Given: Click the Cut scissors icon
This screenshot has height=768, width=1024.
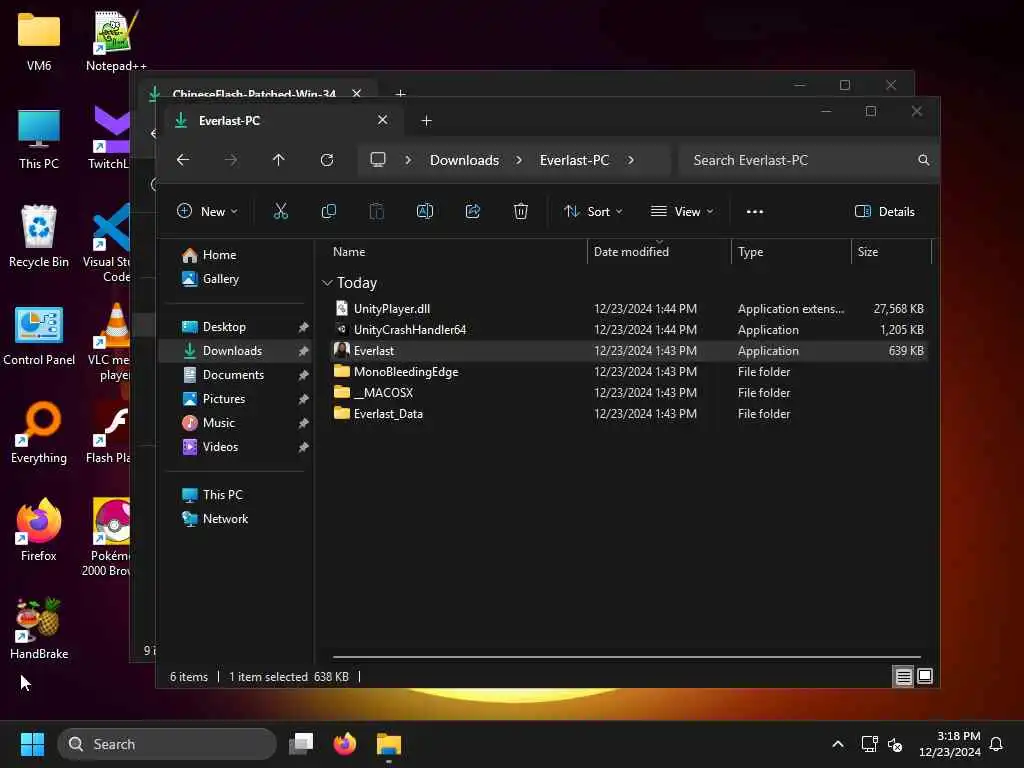Looking at the screenshot, I should (280, 211).
